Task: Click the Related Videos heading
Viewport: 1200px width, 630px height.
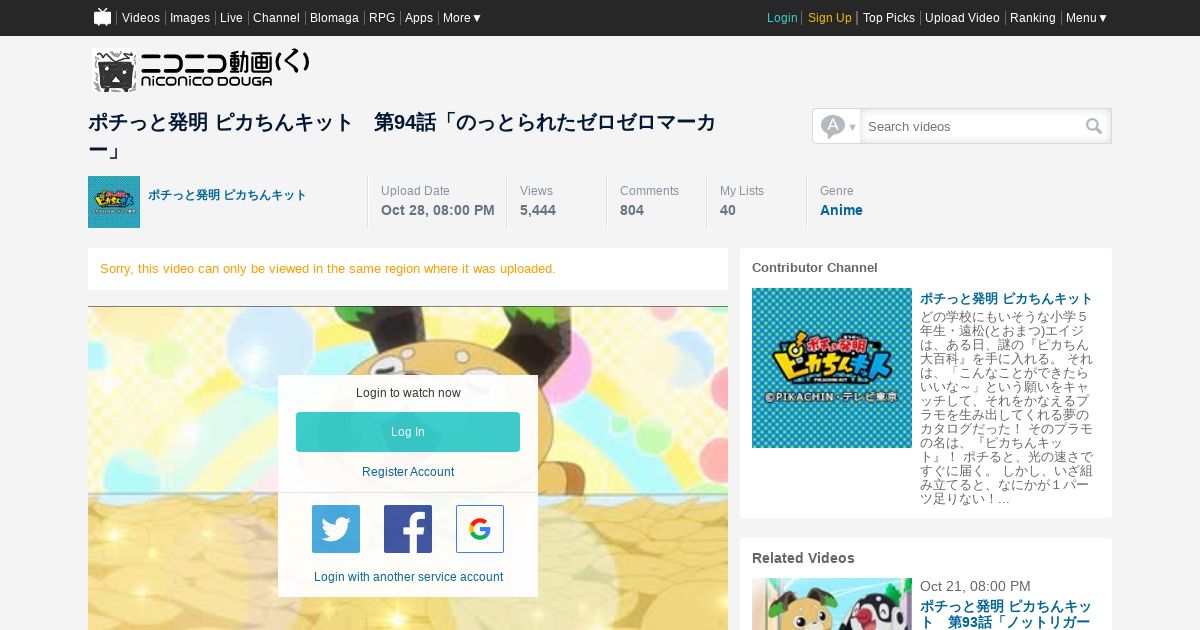Action: coord(803,558)
